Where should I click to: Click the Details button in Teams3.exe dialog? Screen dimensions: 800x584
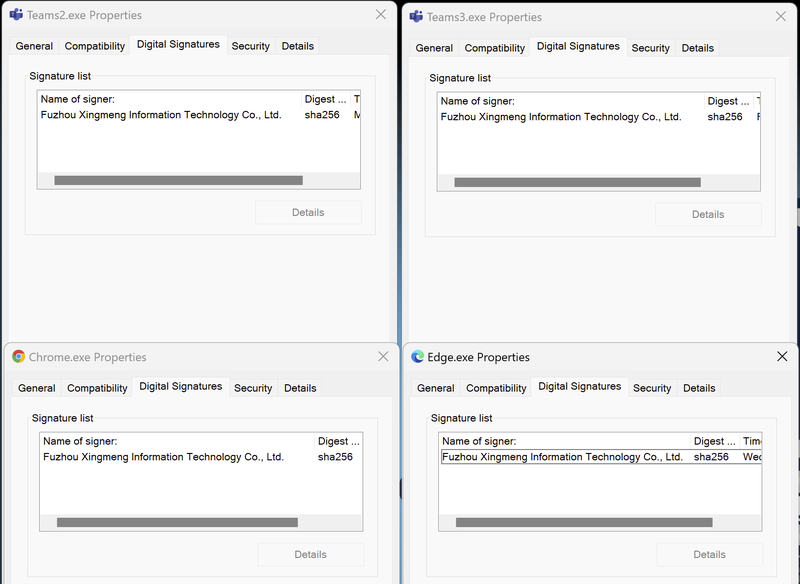709,214
